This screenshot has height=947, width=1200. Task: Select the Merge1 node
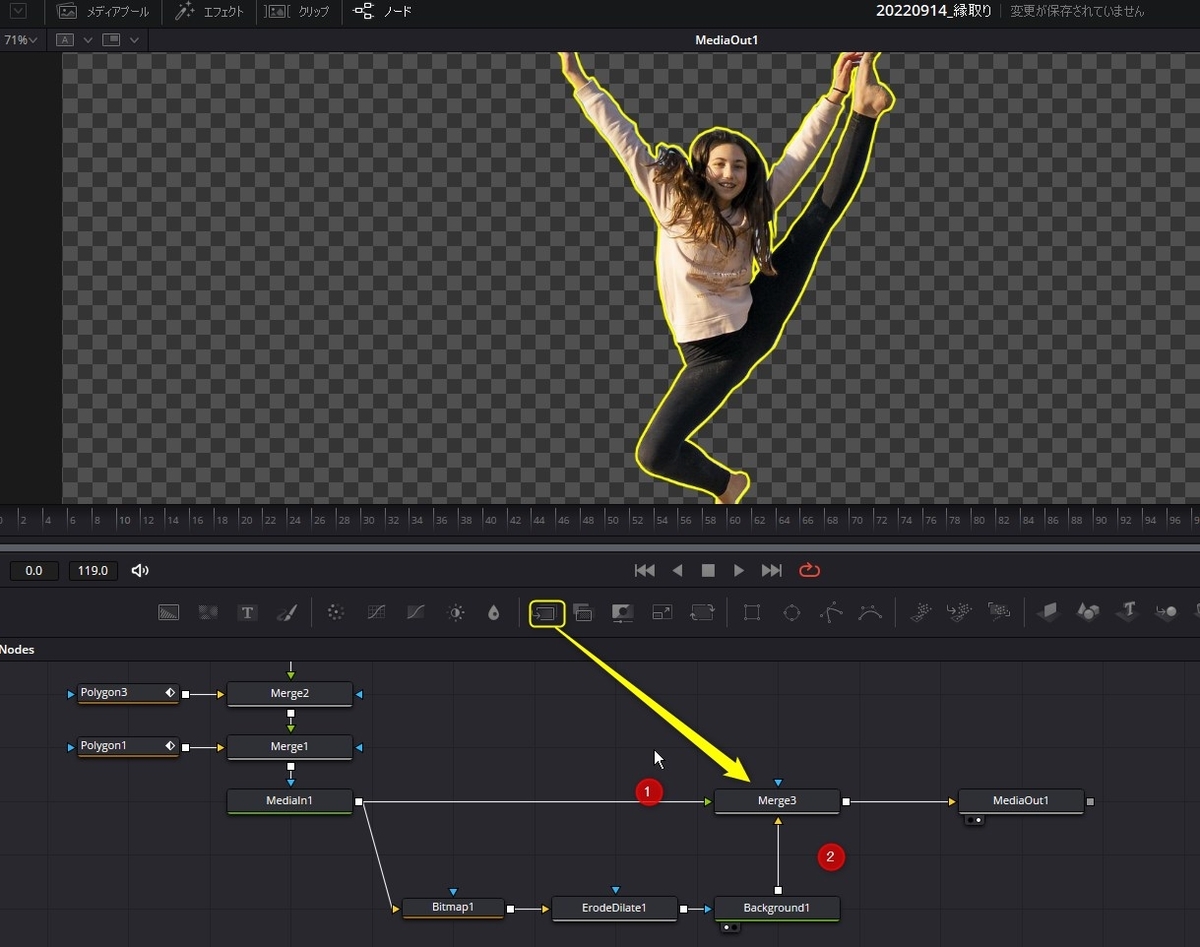290,747
